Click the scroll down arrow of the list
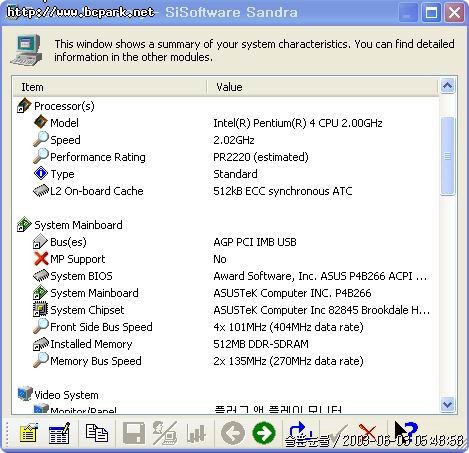This screenshot has height=453, width=469. 447,404
